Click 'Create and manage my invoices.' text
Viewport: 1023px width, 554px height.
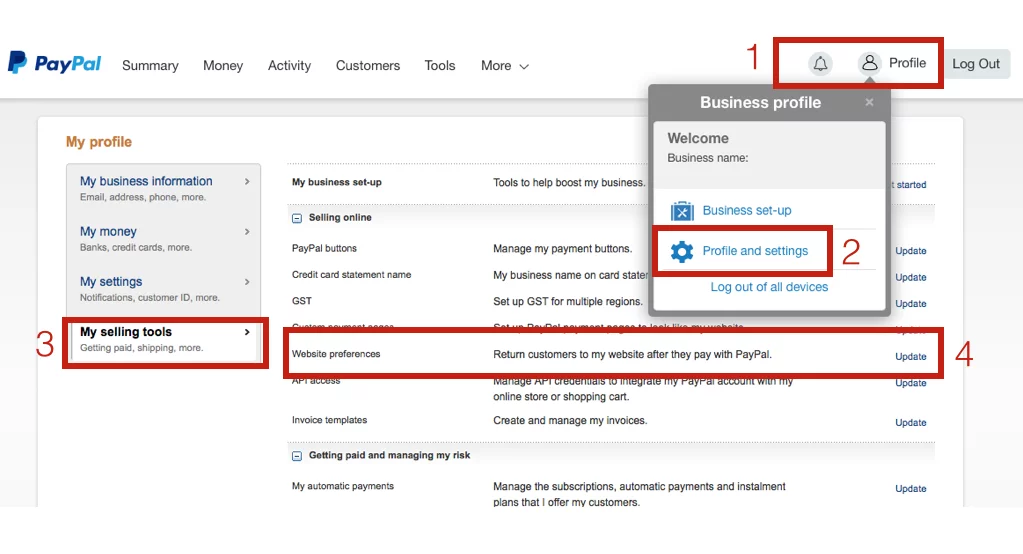click(x=570, y=421)
